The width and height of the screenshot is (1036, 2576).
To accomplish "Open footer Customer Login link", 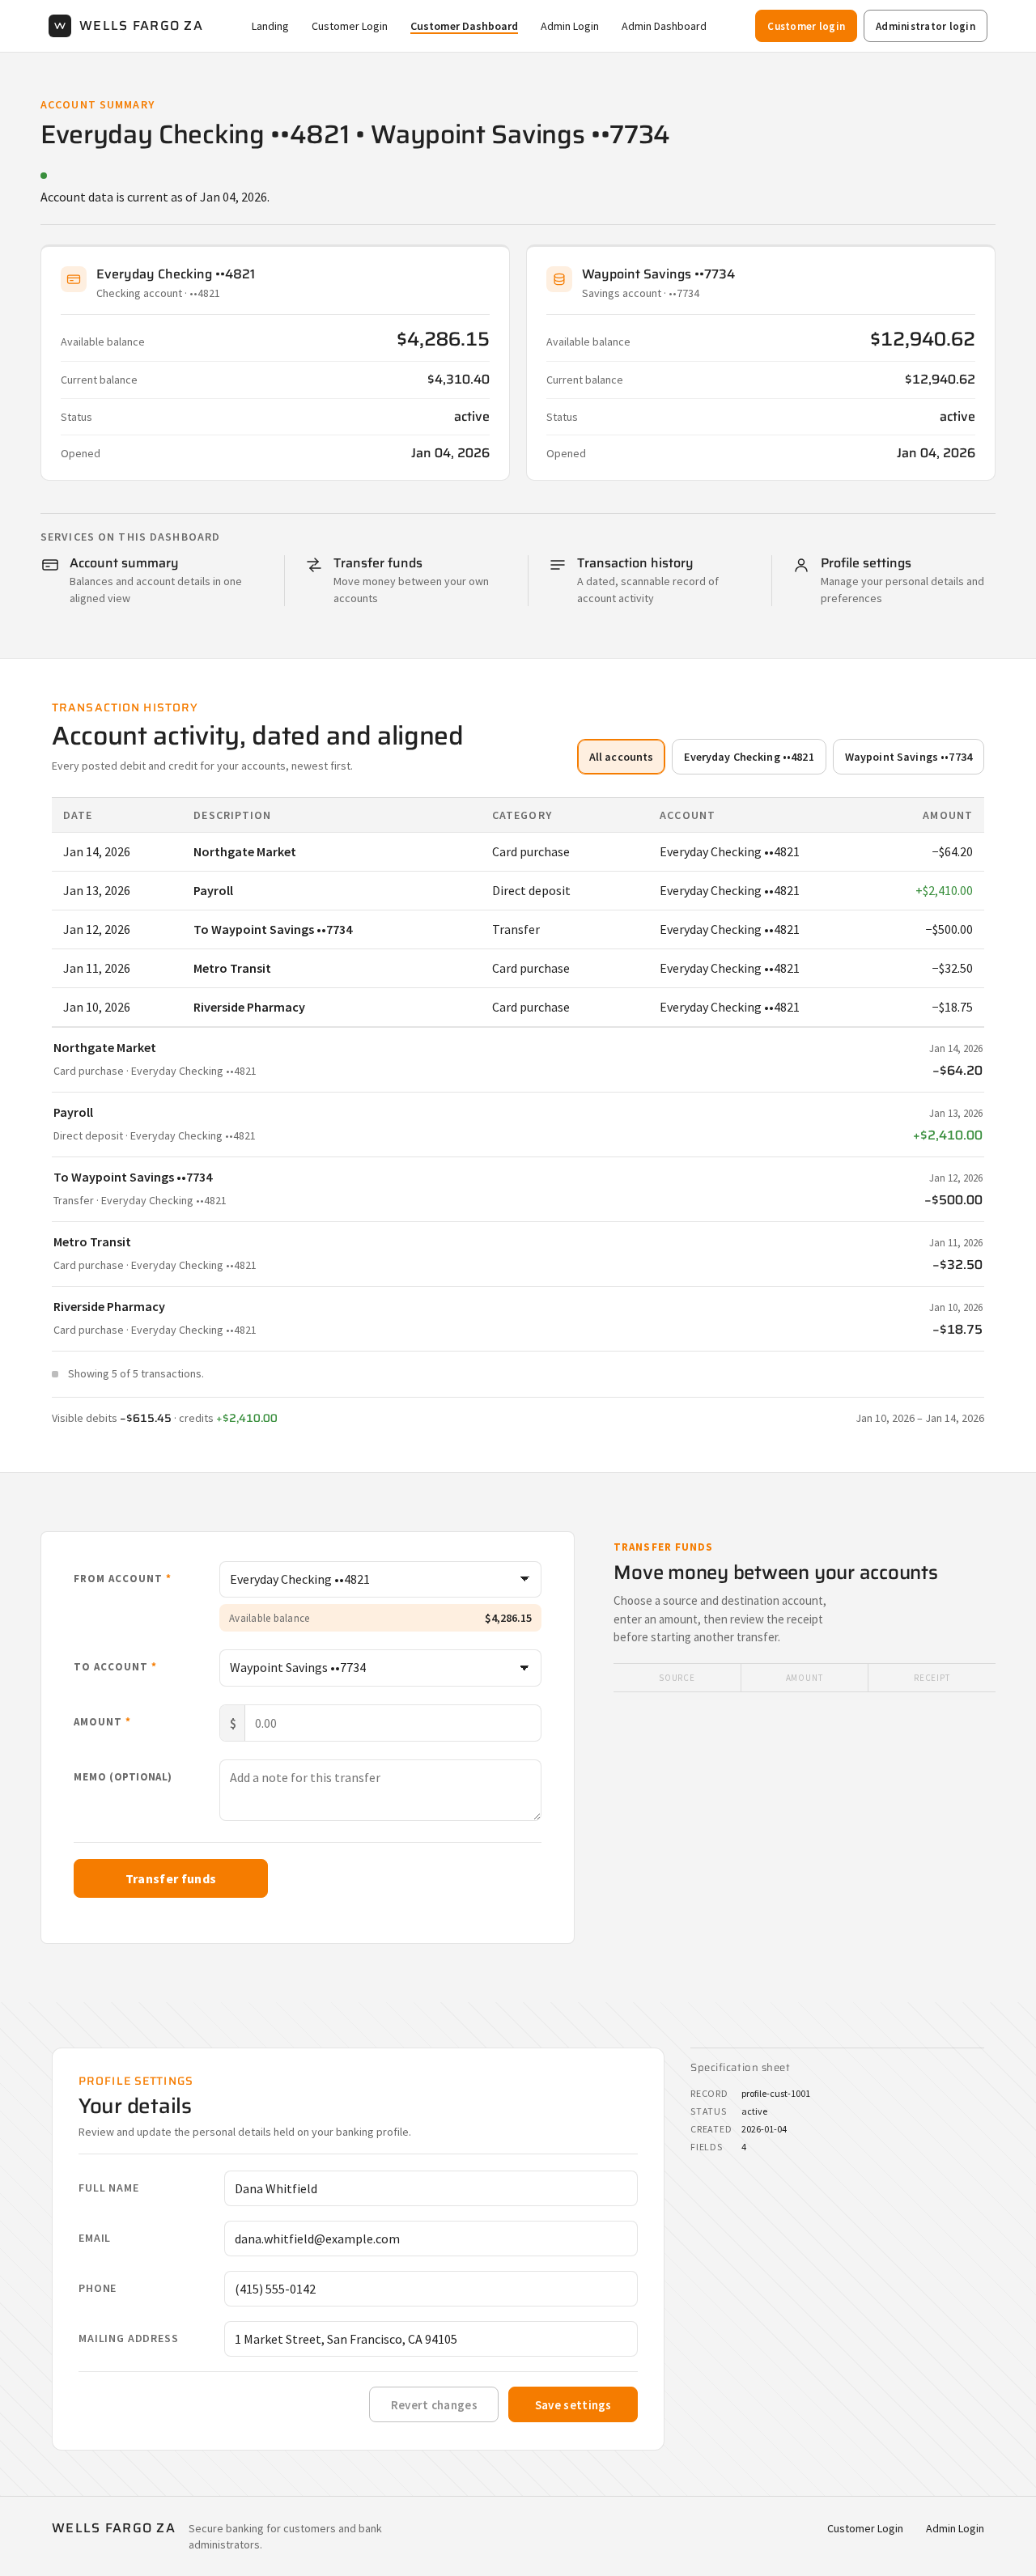I will tap(865, 2528).
